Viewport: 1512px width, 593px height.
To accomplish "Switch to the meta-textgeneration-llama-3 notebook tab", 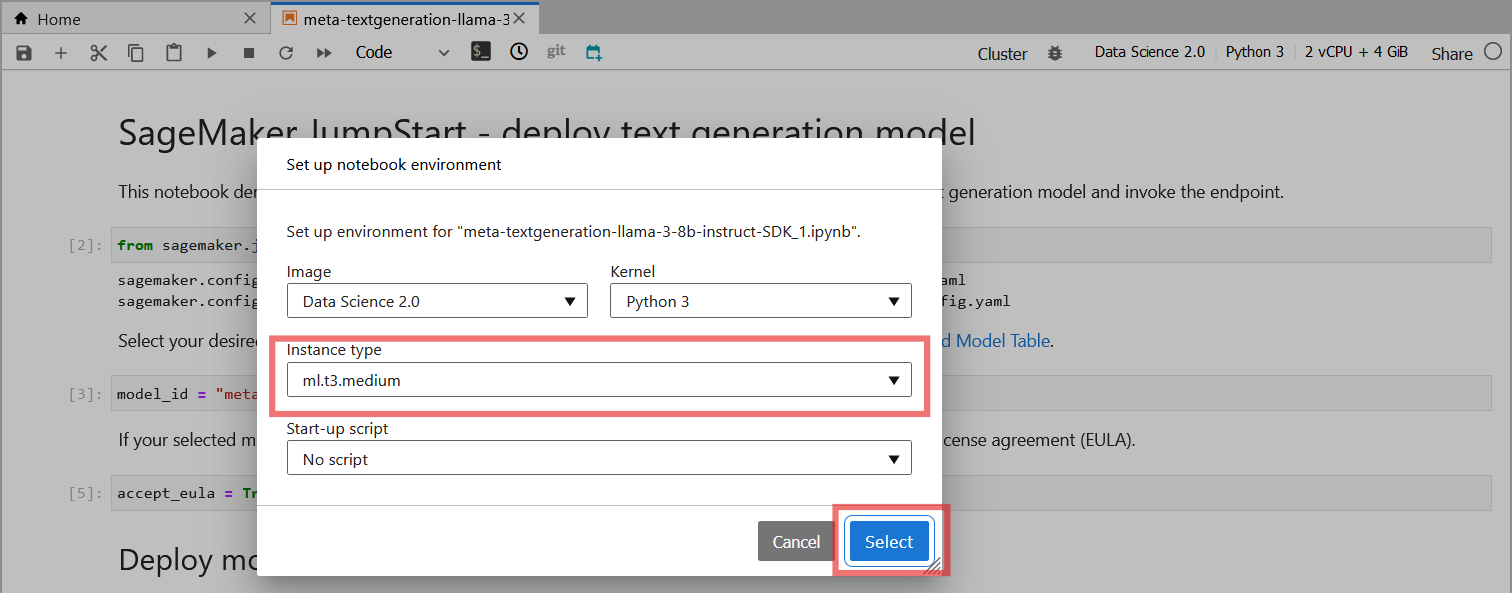I will [x=405, y=19].
